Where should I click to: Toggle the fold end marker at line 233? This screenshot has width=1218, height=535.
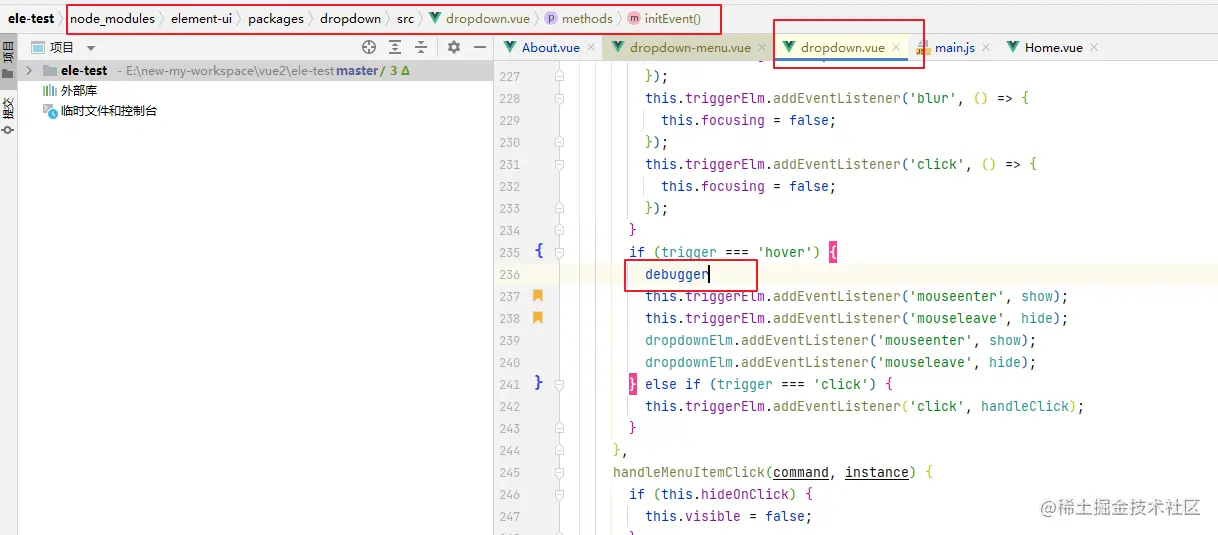click(x=559, y=208)
